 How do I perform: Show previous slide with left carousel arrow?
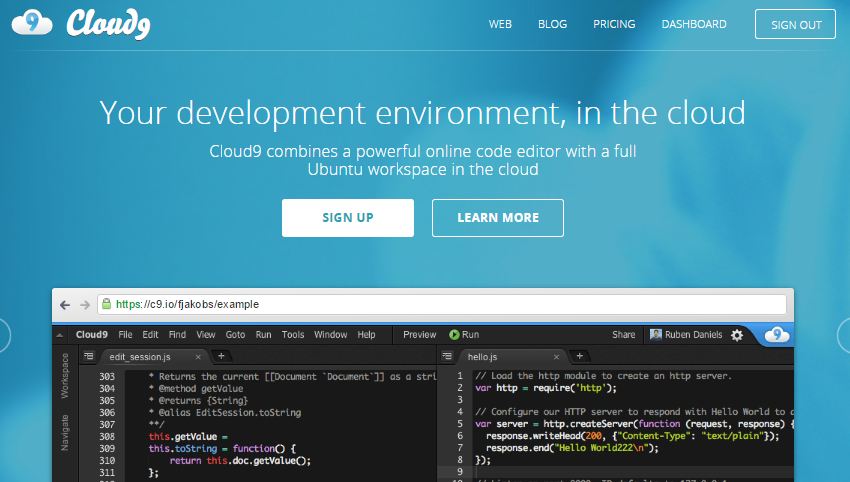pos(4,335)
